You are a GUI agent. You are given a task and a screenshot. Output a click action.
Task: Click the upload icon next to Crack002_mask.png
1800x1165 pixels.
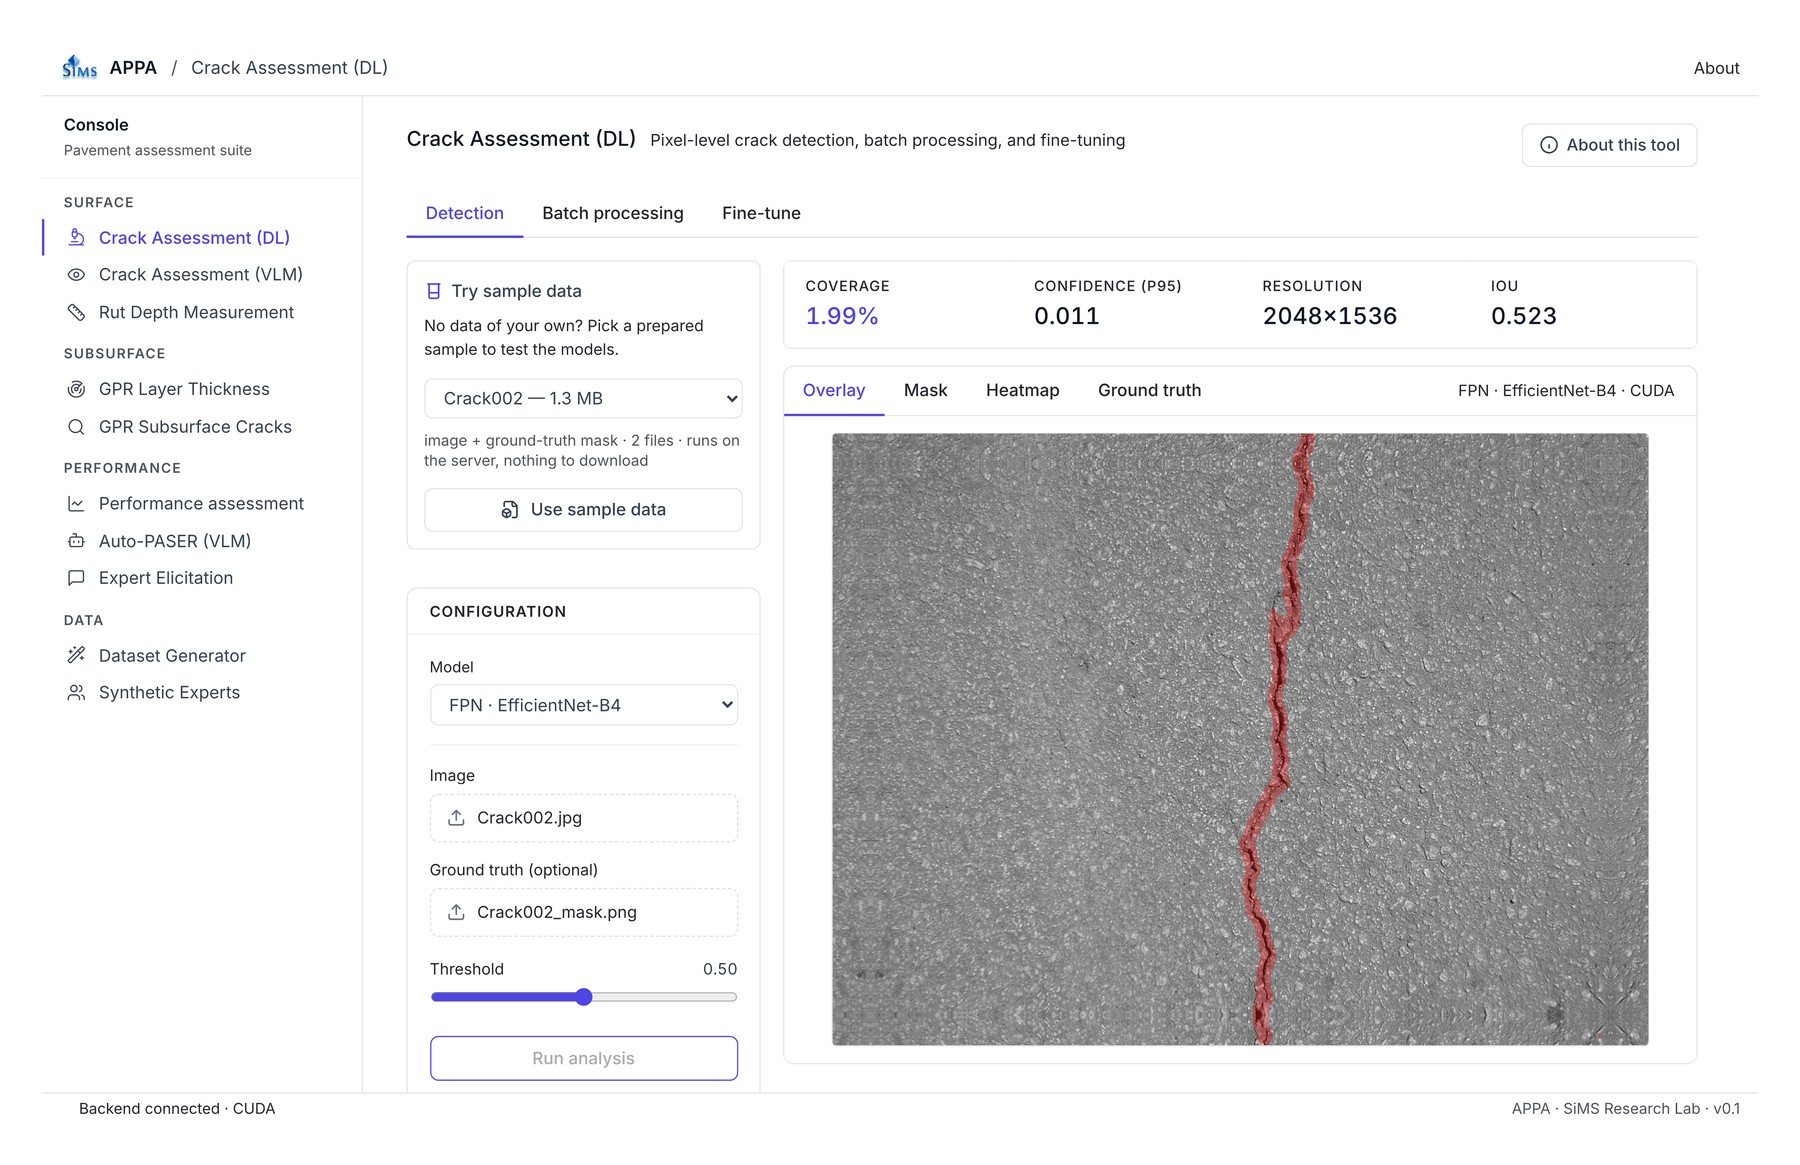(456, 912)
